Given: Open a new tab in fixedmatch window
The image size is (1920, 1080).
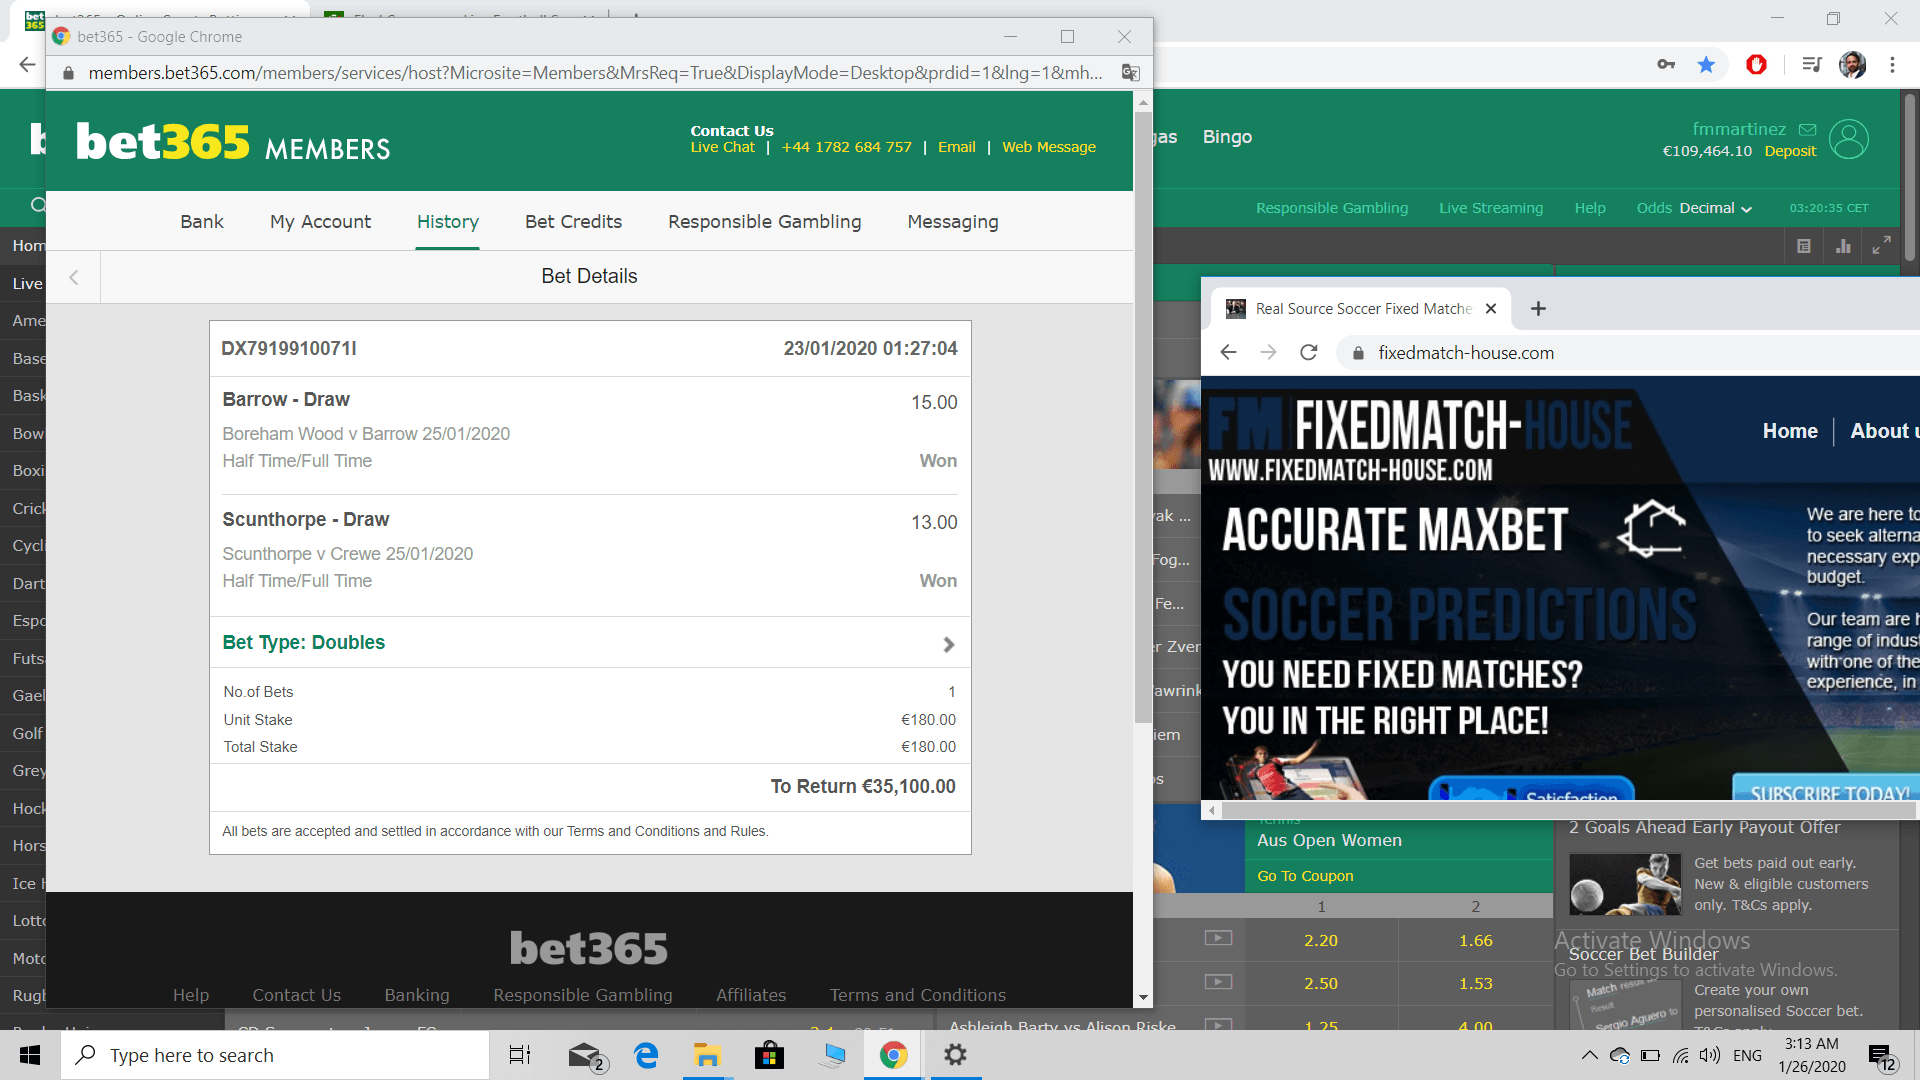Looking at the screenshot, I should pos(1538,308).
